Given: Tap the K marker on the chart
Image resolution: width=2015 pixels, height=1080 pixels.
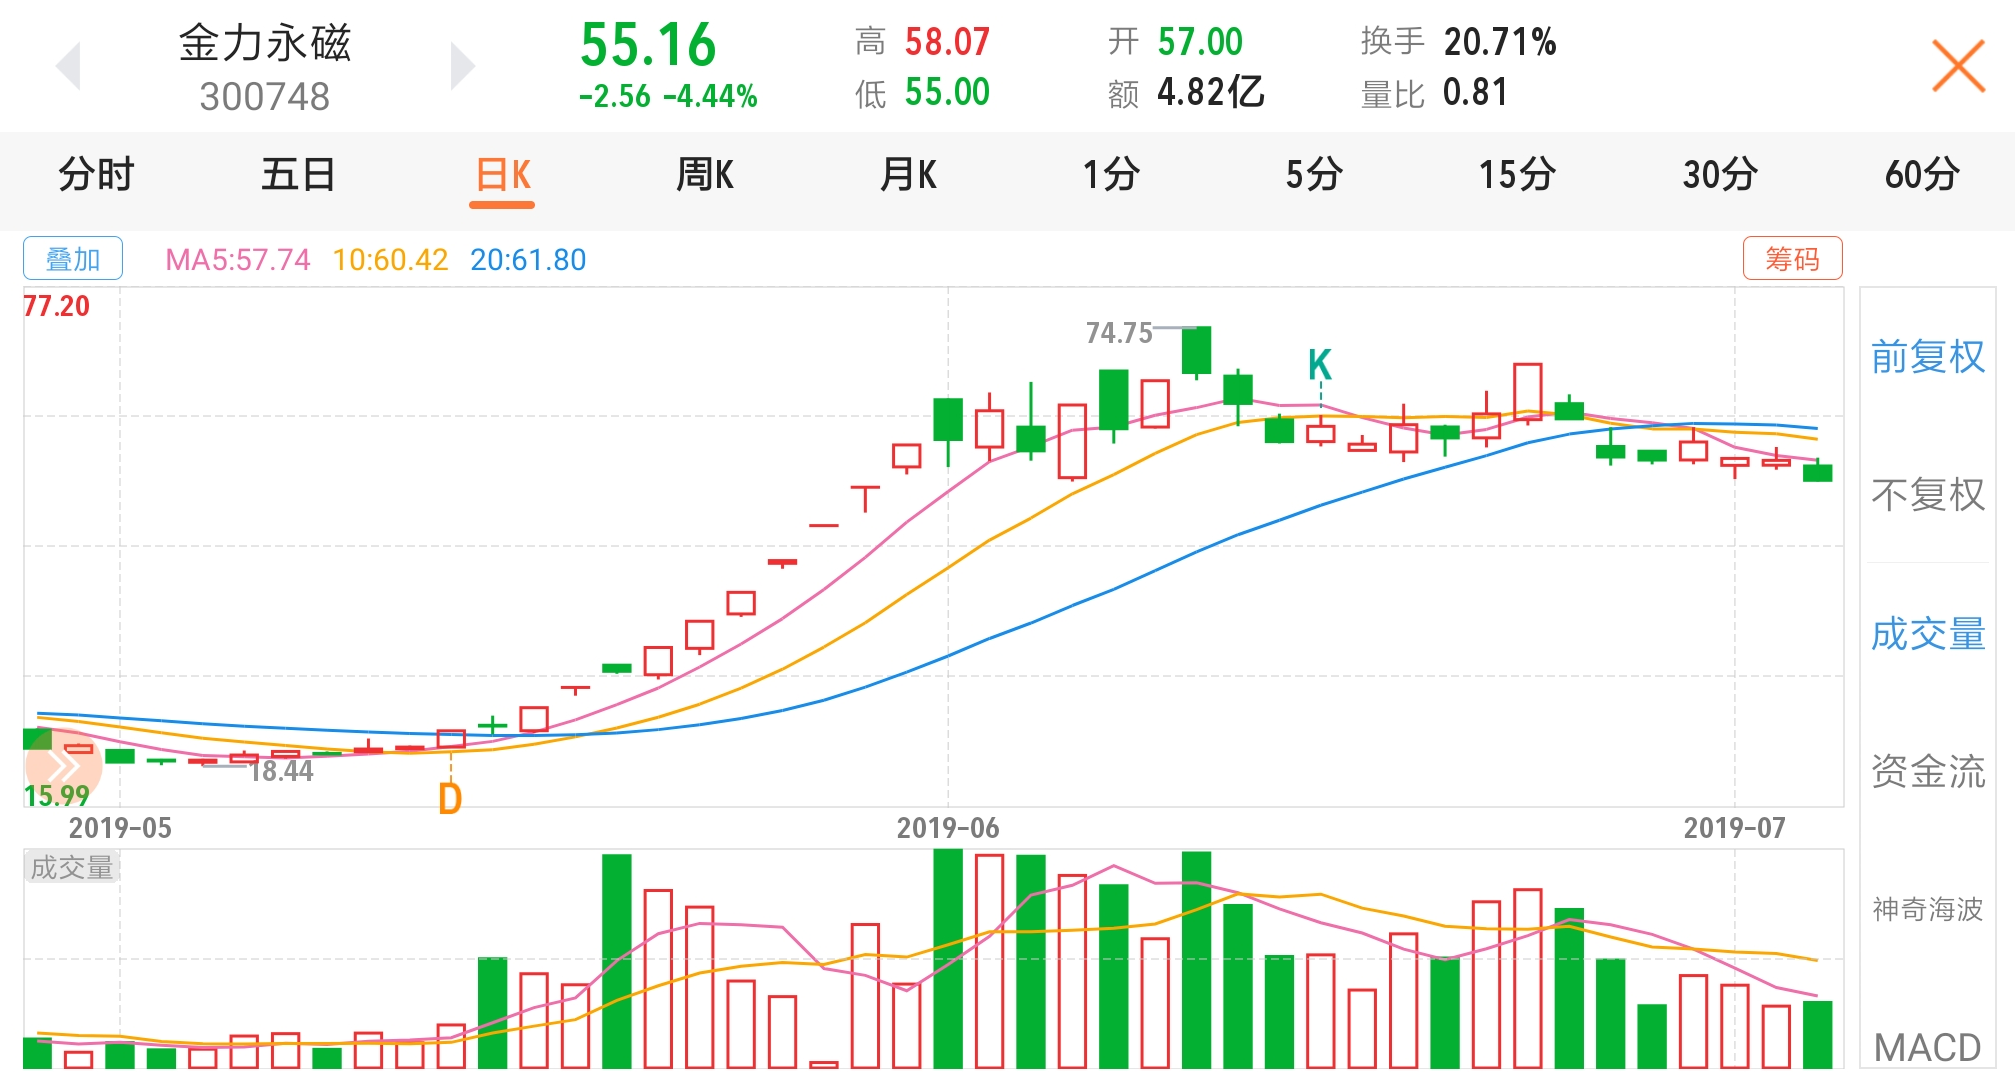Looking at the screenshot, I should (x=1320, y=365).
